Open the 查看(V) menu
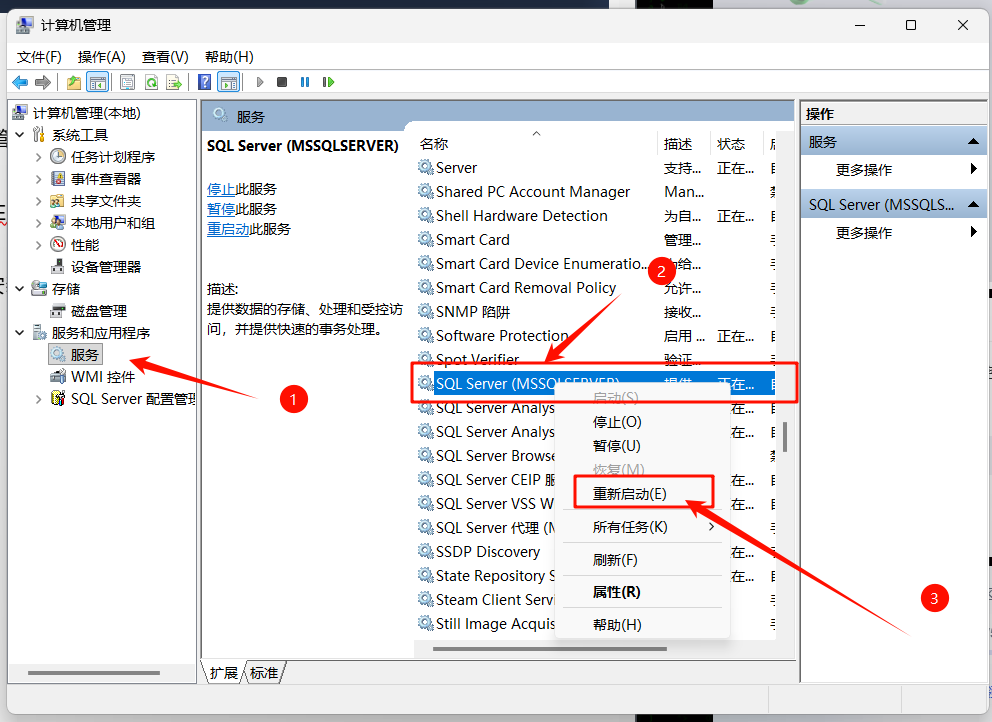Viewport: 992px width, 722px height. pos(164,57)
